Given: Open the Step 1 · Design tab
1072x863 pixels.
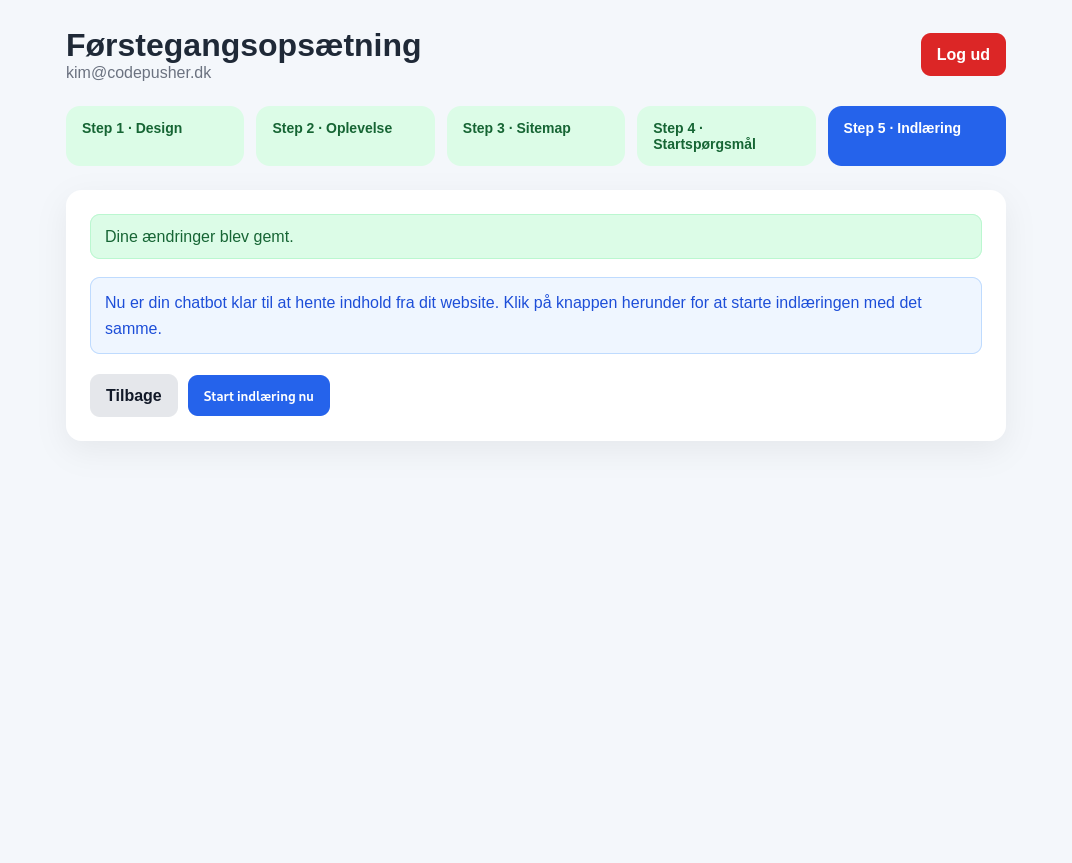Looking at the screenshot, I should (x=154, y=136).
